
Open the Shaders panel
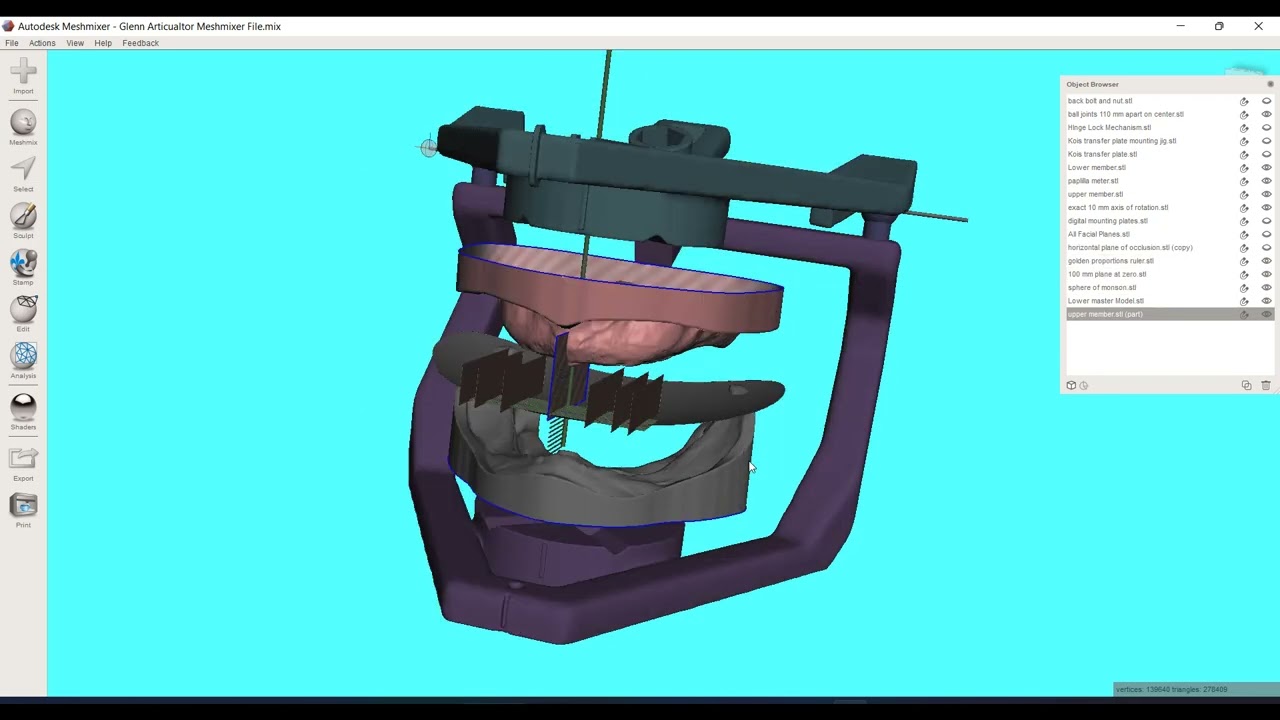23,412
